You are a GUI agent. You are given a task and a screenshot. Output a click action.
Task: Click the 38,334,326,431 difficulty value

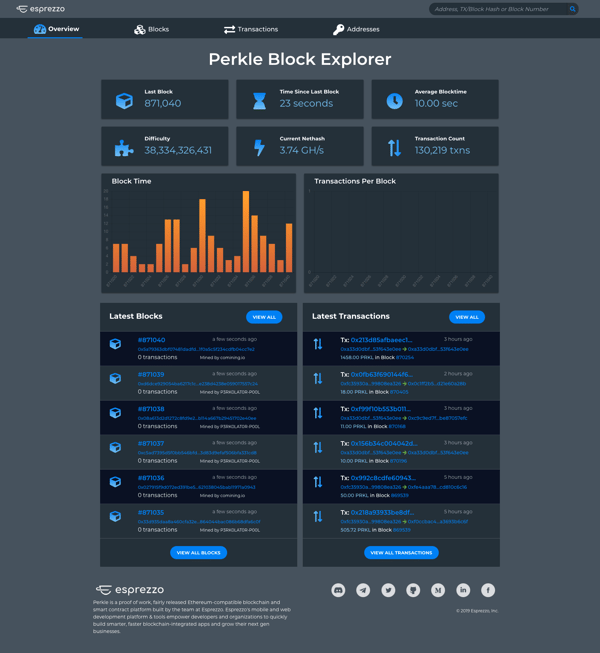178,150
